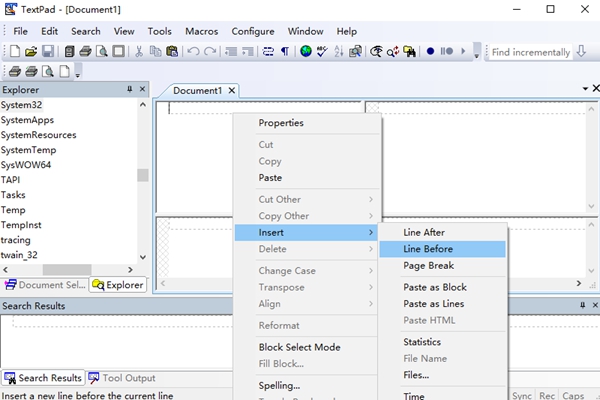This screenshot has width=600, height=400.
Task: Switch to the Tool Output tab
Action: click(x=122, y=378)
